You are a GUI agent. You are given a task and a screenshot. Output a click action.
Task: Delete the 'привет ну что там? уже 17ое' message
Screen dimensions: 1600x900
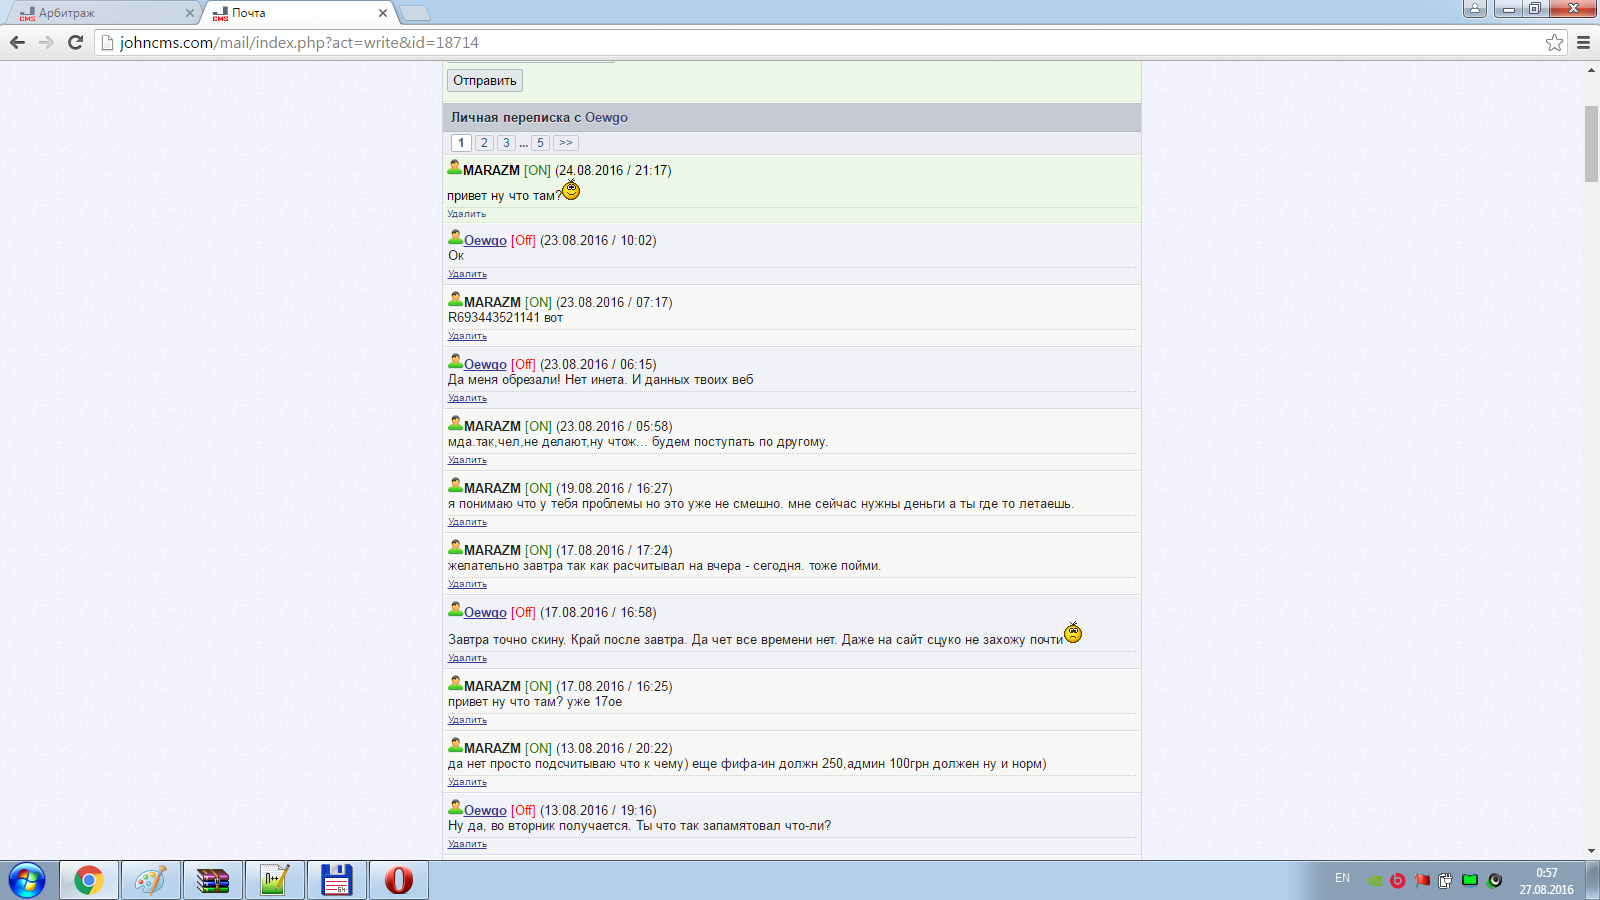[x=467, y=720]
